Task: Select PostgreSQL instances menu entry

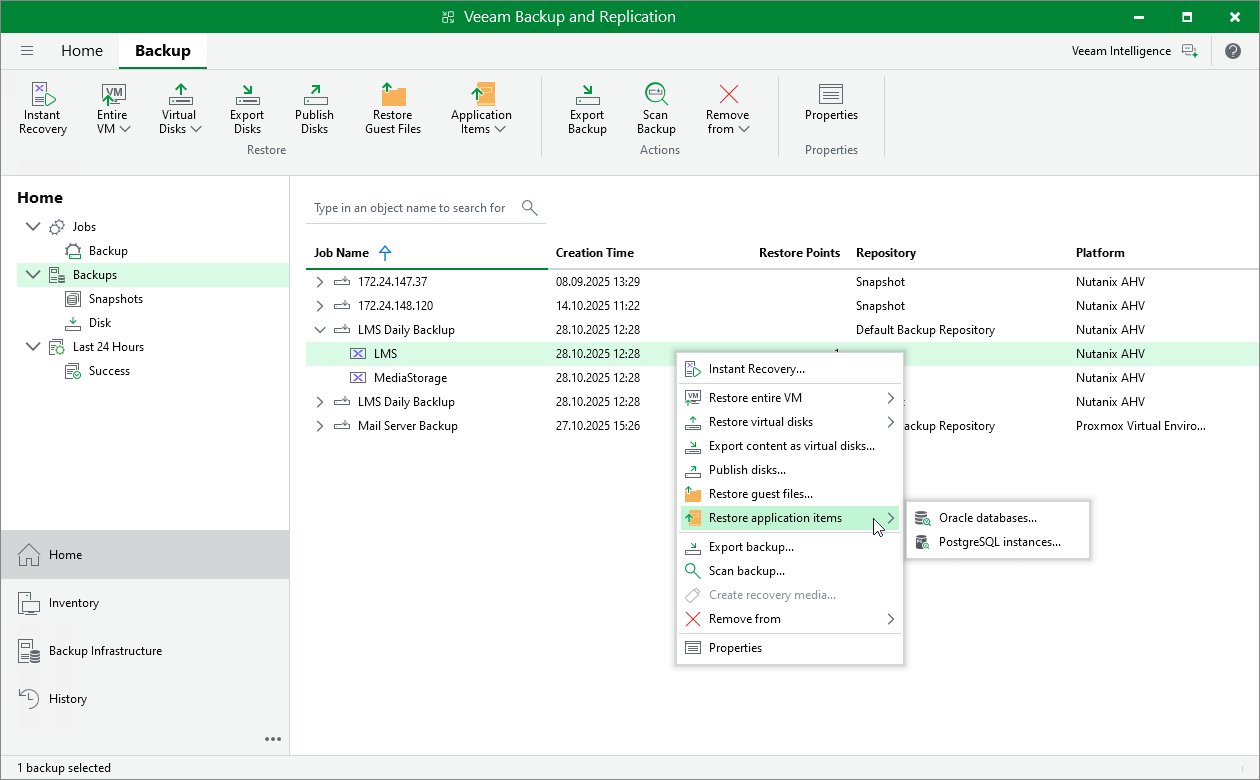Action: click(x=999, y=542)
